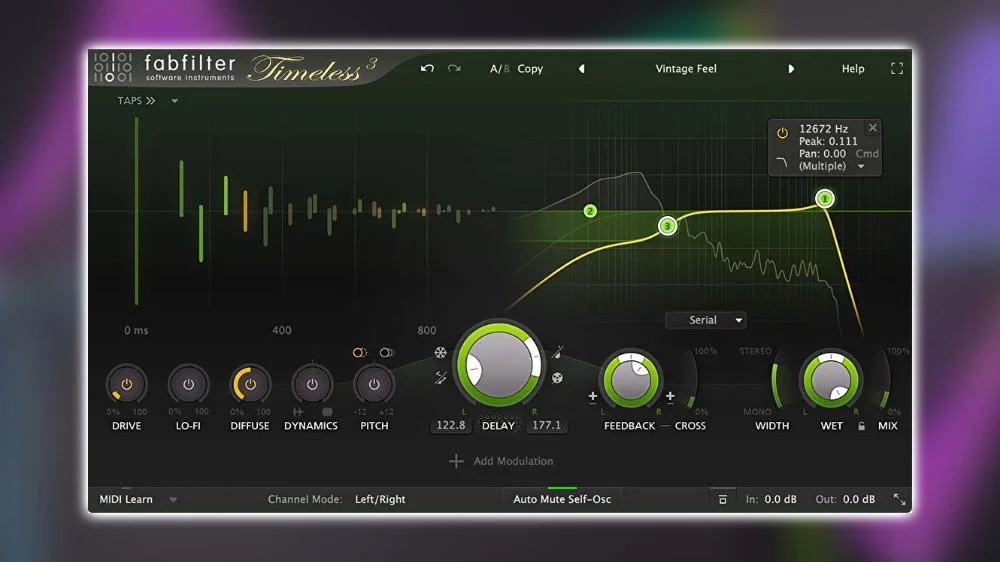Open the dropdown arrow next to TAPS

pos(175,101)
